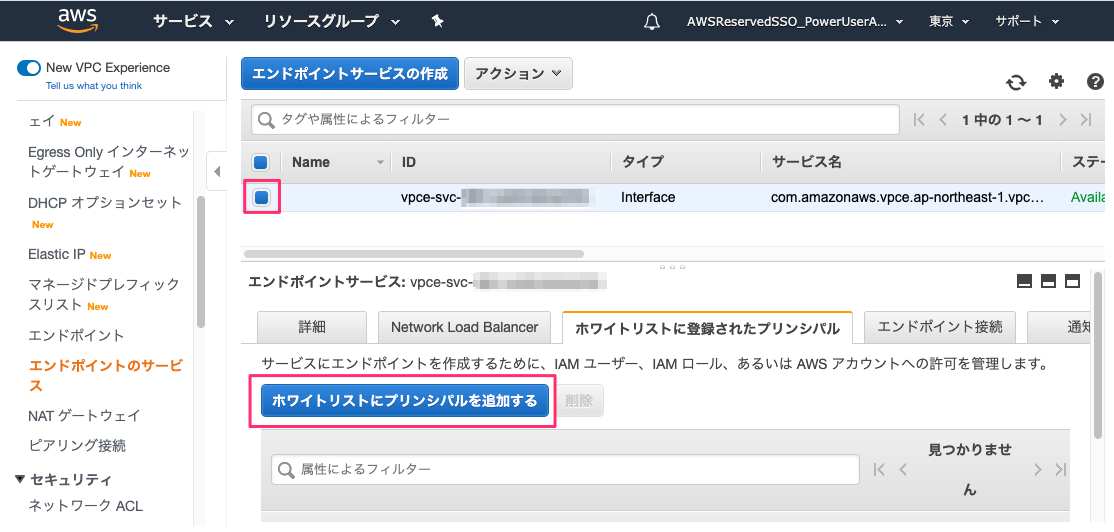Toggle the select-all checkbox in table header
This screenshot has height=532, width=1114.
coord(261,162)
